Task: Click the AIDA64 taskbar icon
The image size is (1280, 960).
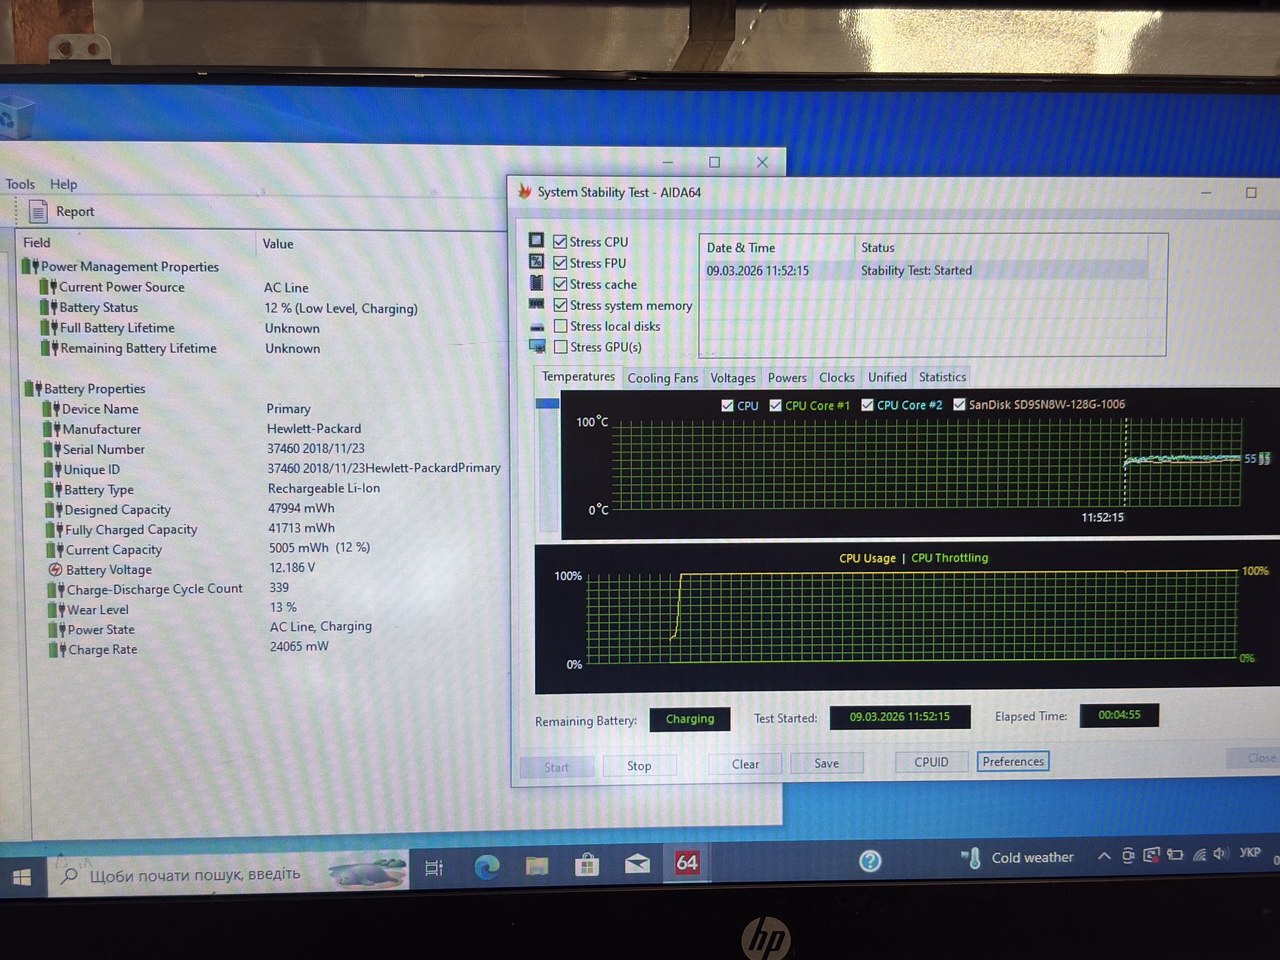Action: [687, 863]
